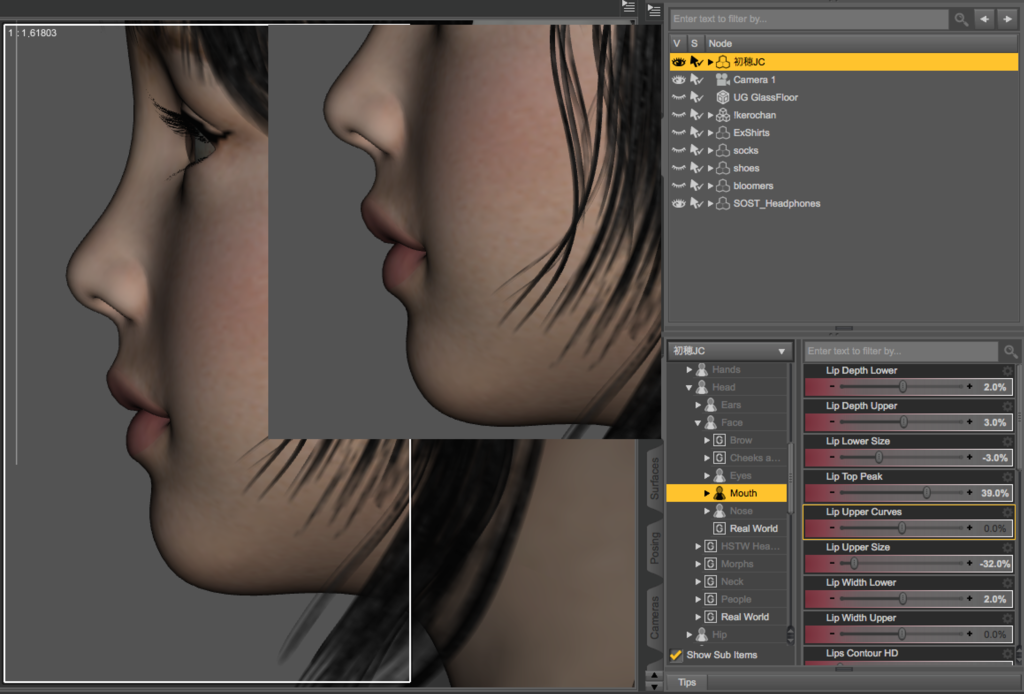Expand the Hands group

tap(688, 370)
